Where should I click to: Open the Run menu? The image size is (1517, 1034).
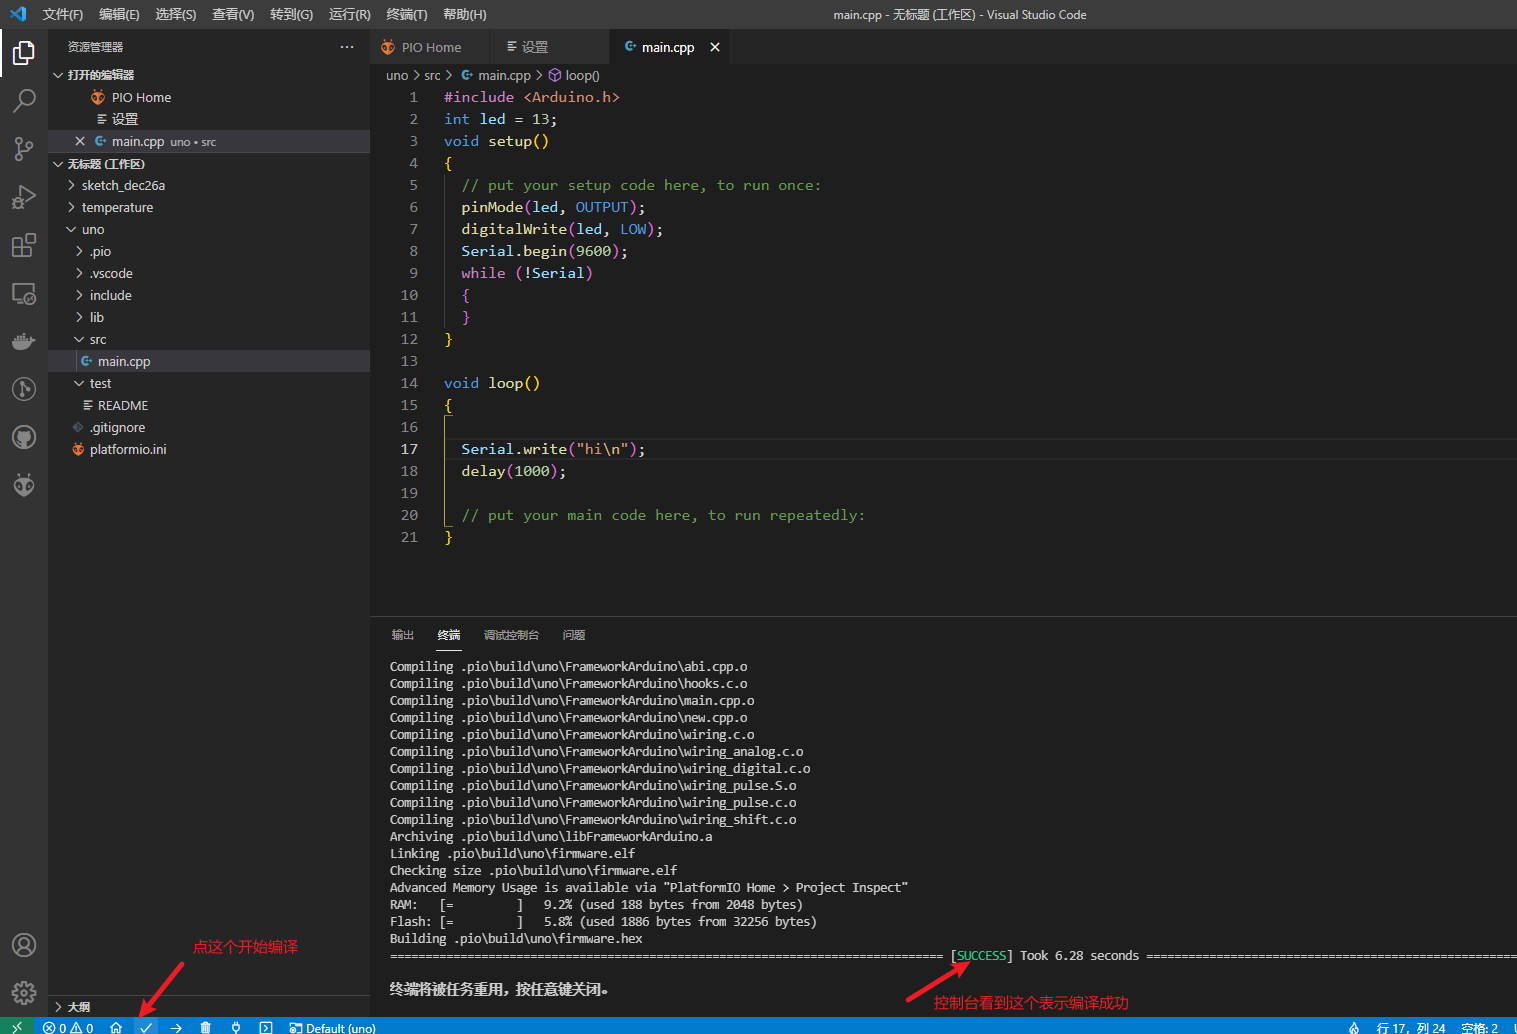click(x=349, y=14)
